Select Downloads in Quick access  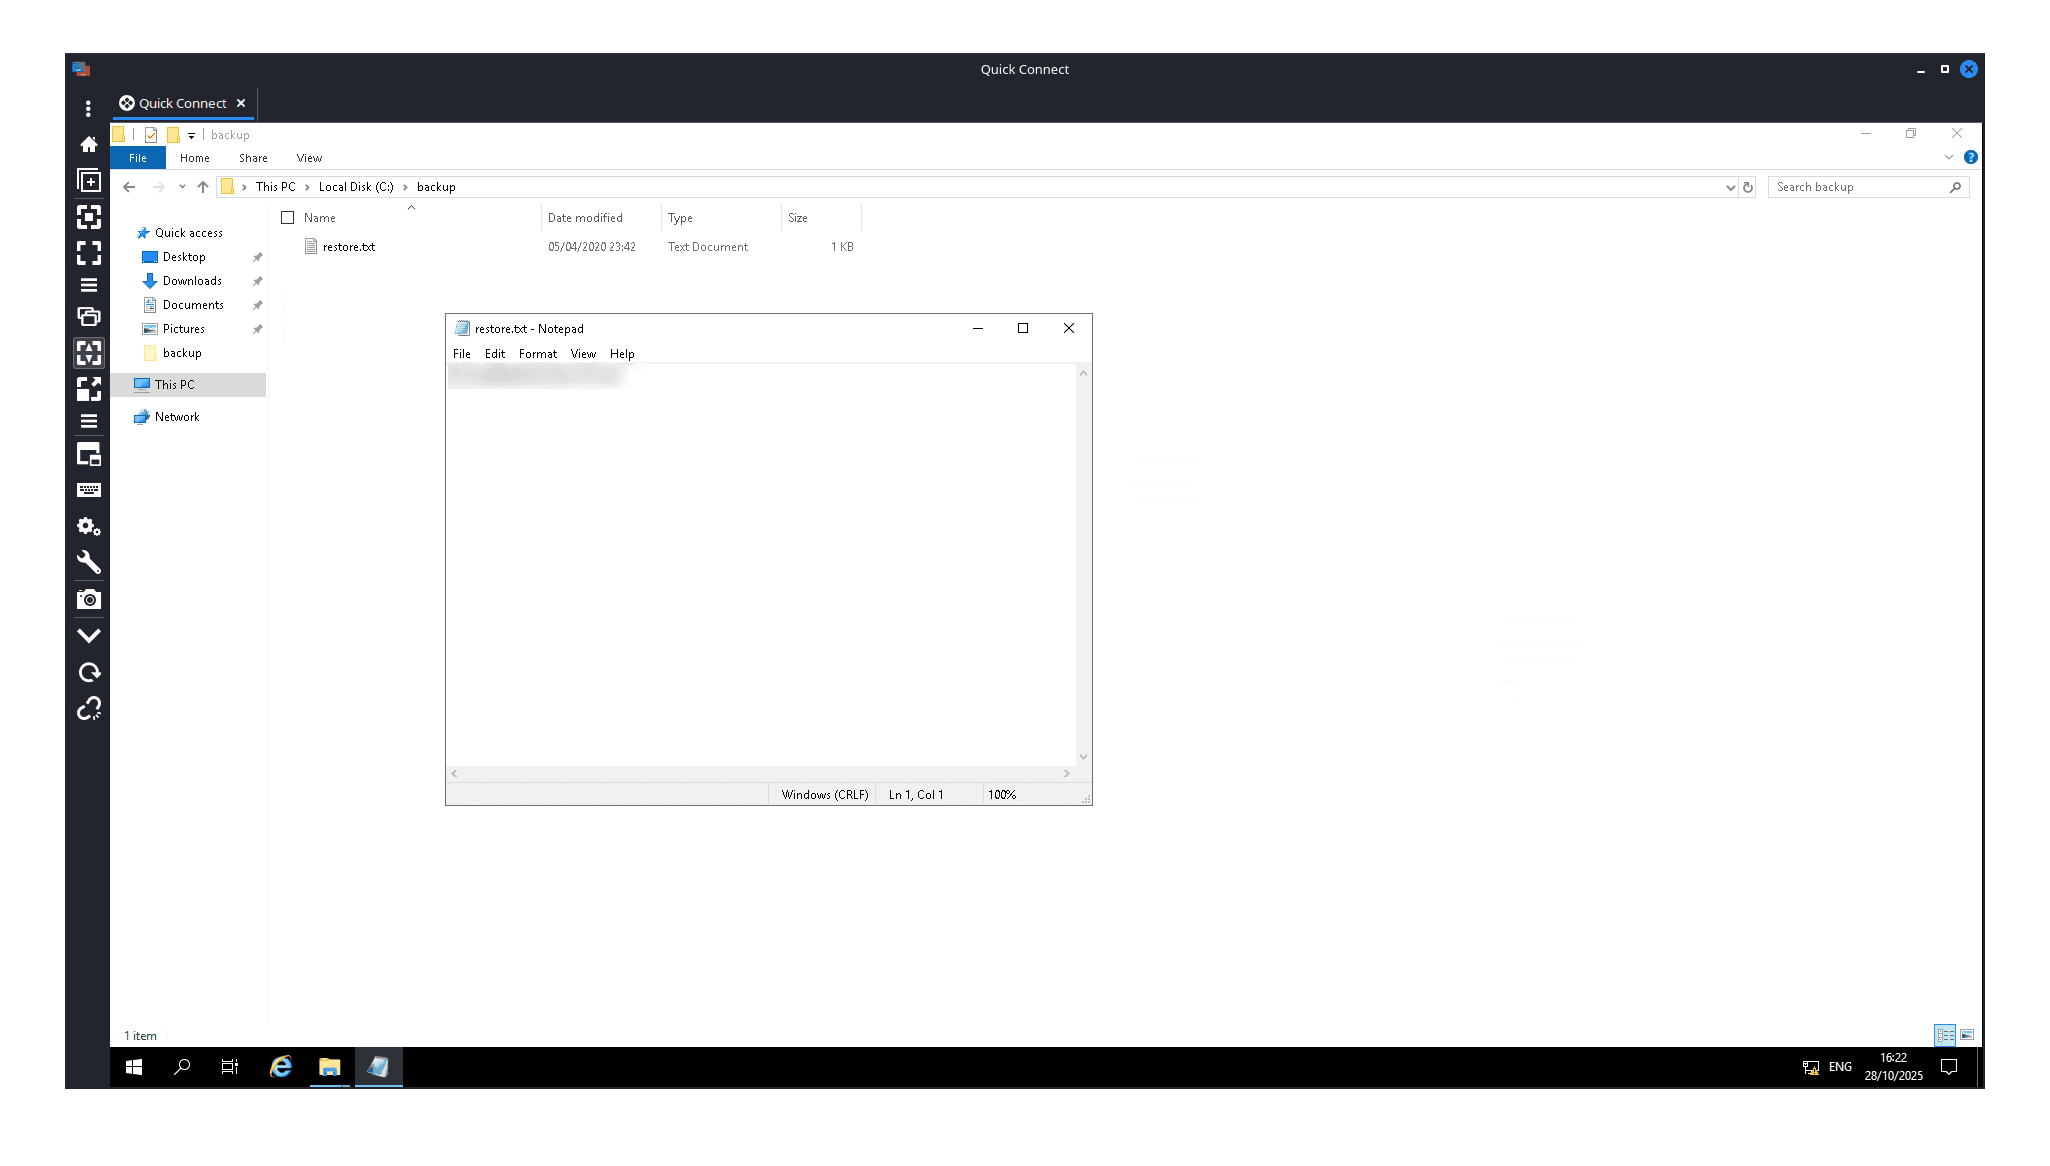192,281
